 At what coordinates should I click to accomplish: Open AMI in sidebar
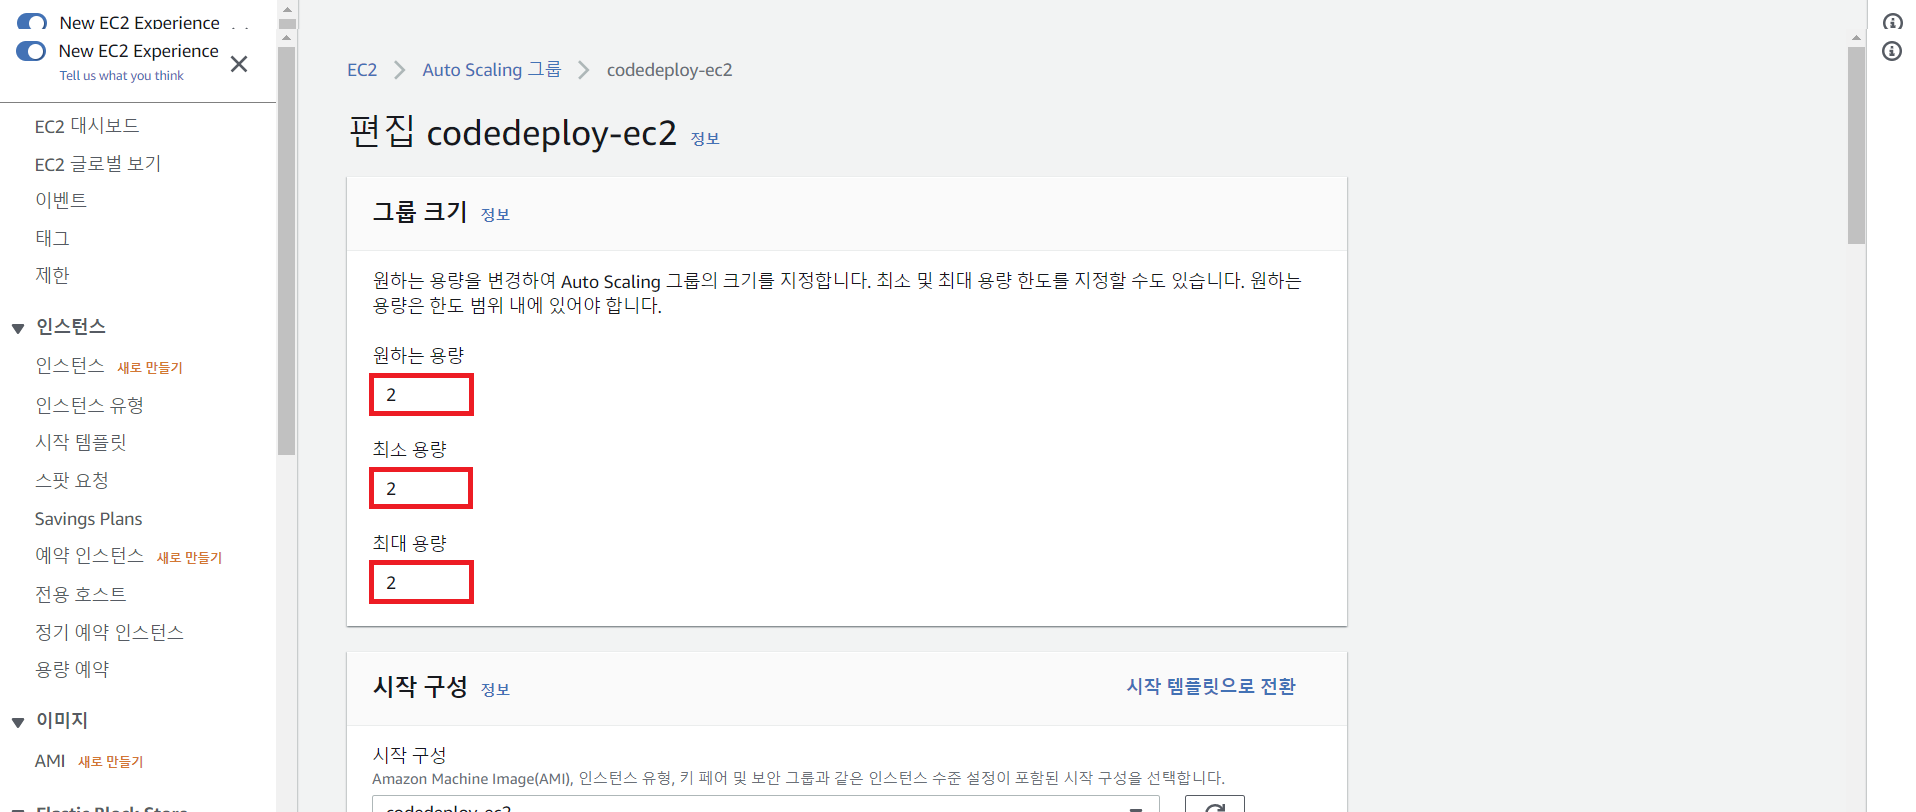(50, 761)
